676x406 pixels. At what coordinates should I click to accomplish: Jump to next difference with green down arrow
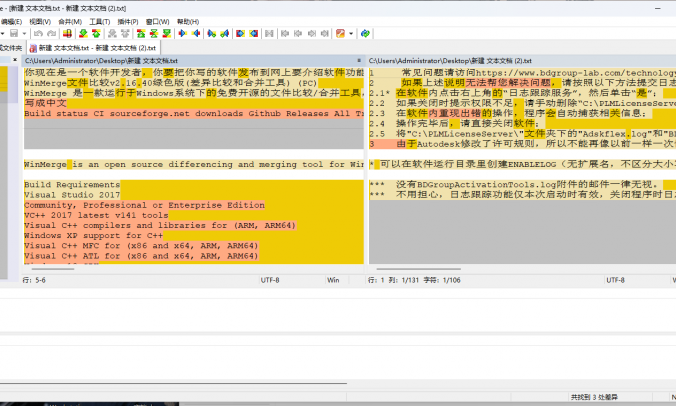click(83, 33)
